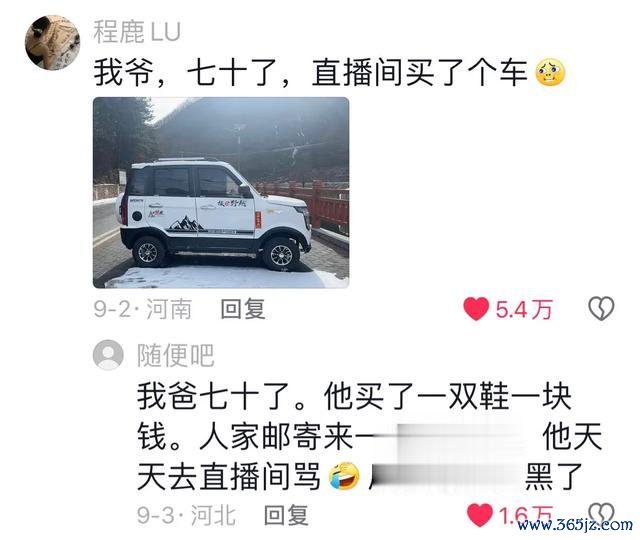The image size is (640, 540).
Task: Click the www.365jz.com watermark link
Action: click(574, 524)
